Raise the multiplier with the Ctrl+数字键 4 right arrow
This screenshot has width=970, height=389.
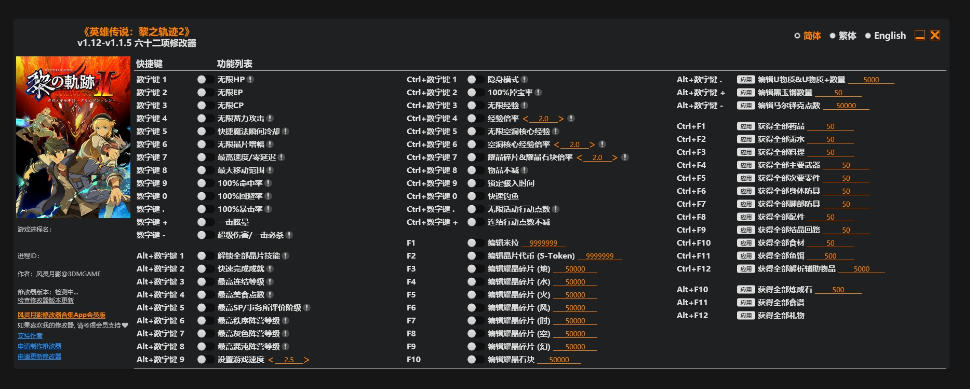point(561,119)
